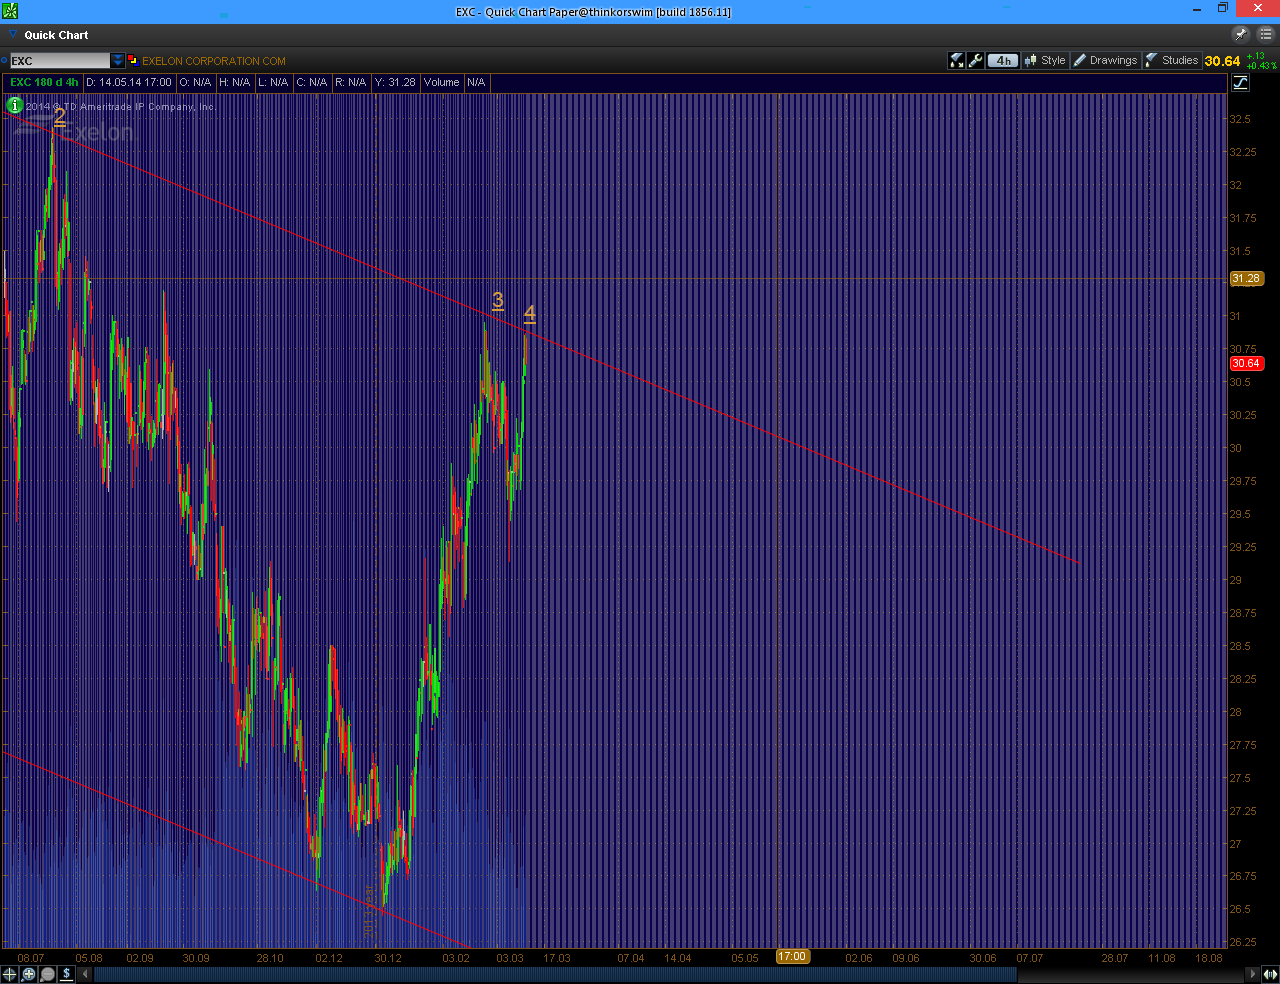
Task: Click the 26.25 price axis label
Action: click(1242, 942)
